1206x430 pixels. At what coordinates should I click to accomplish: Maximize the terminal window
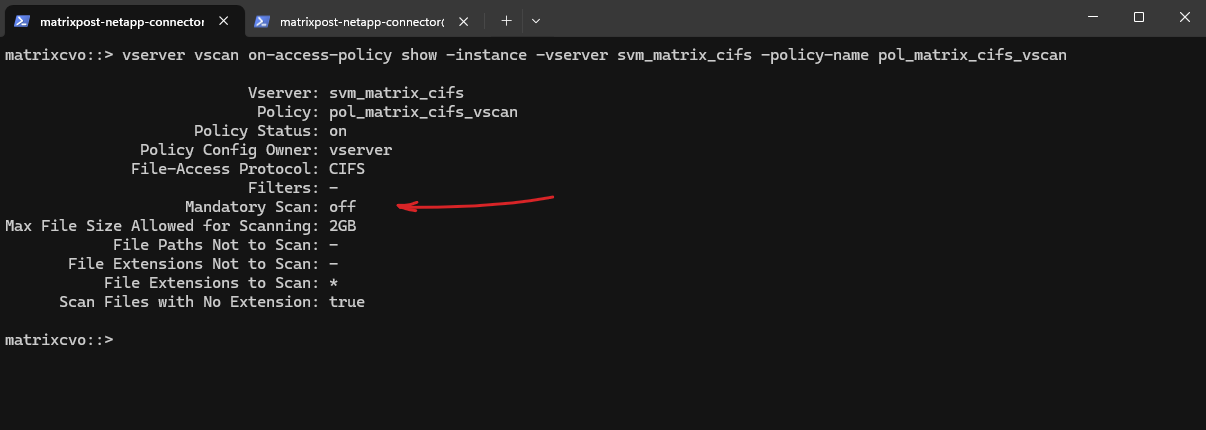coord(1139,17)
